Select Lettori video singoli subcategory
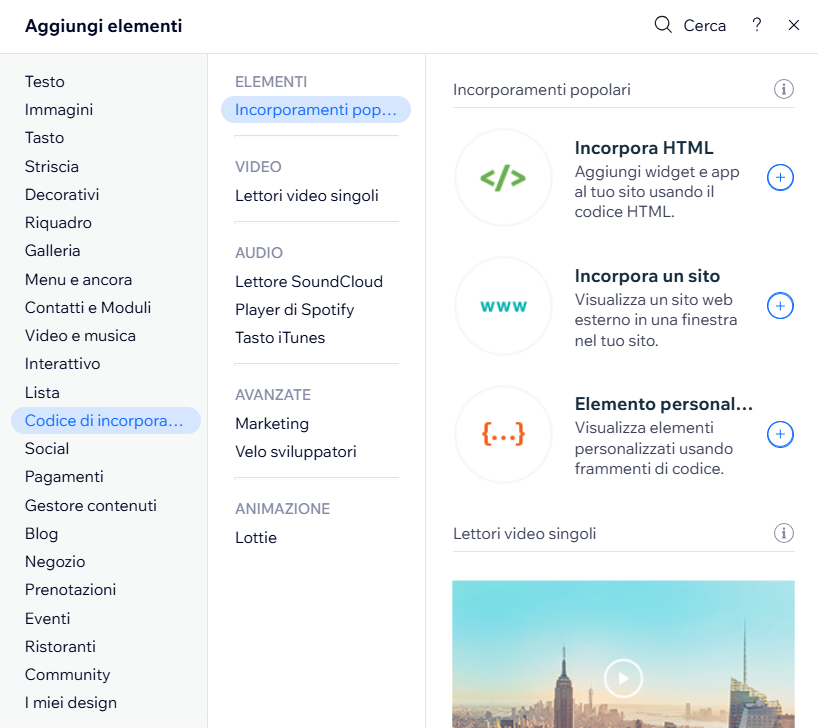 click(307, 196)
